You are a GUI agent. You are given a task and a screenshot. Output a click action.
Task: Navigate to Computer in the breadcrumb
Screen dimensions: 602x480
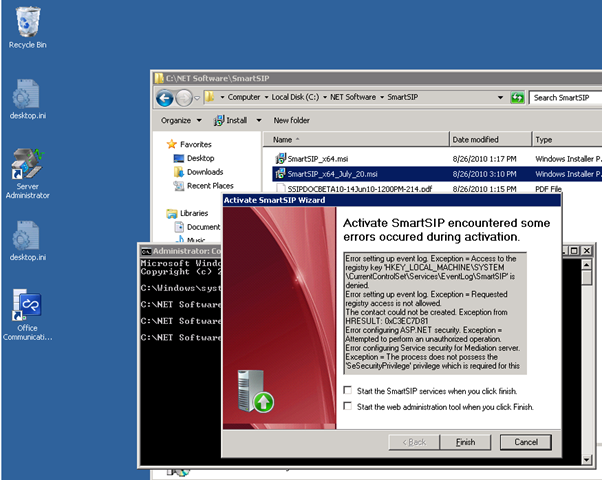[244, 97]
